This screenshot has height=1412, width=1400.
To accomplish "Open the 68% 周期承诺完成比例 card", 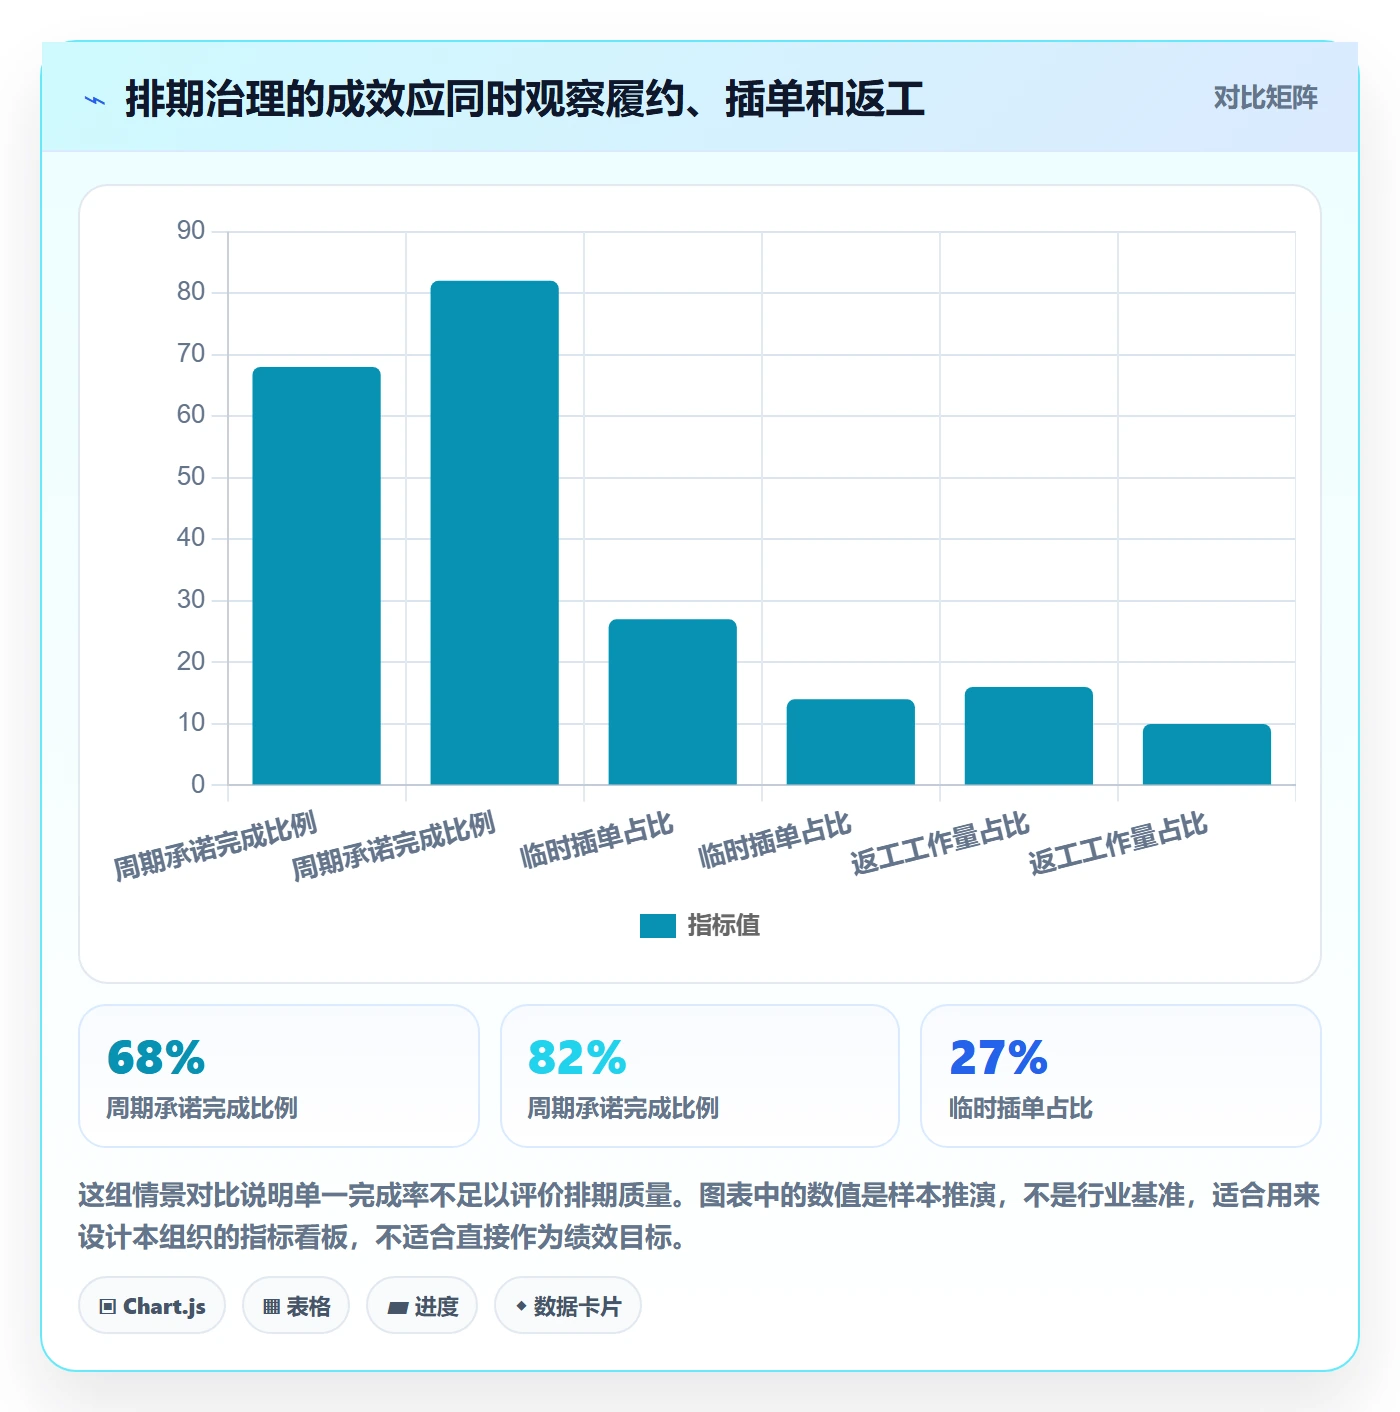I will [x=279, y=1076].
